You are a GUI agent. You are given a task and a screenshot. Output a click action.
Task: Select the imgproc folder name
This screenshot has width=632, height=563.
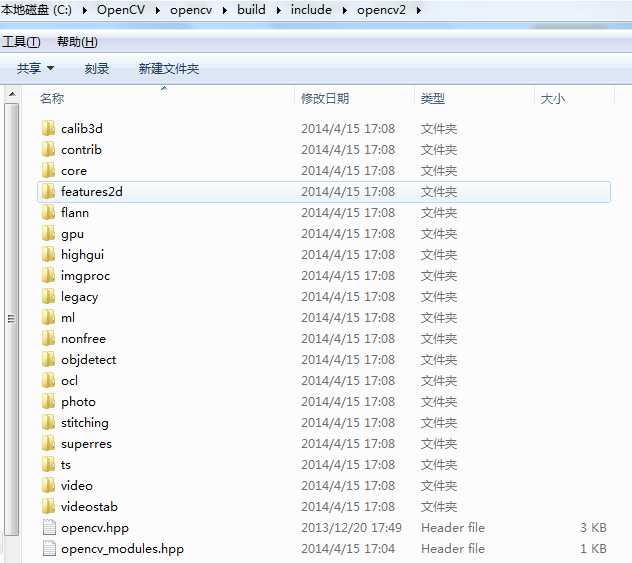coord(85,276)
